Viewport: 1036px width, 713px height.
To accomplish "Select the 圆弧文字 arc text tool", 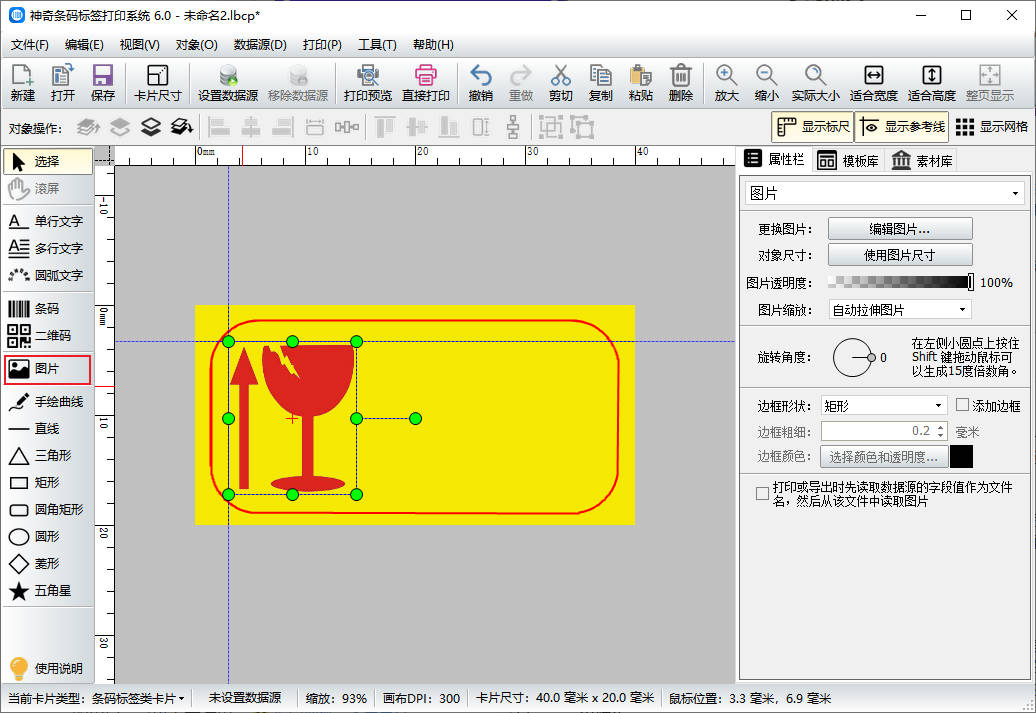I will pos(47,275).
